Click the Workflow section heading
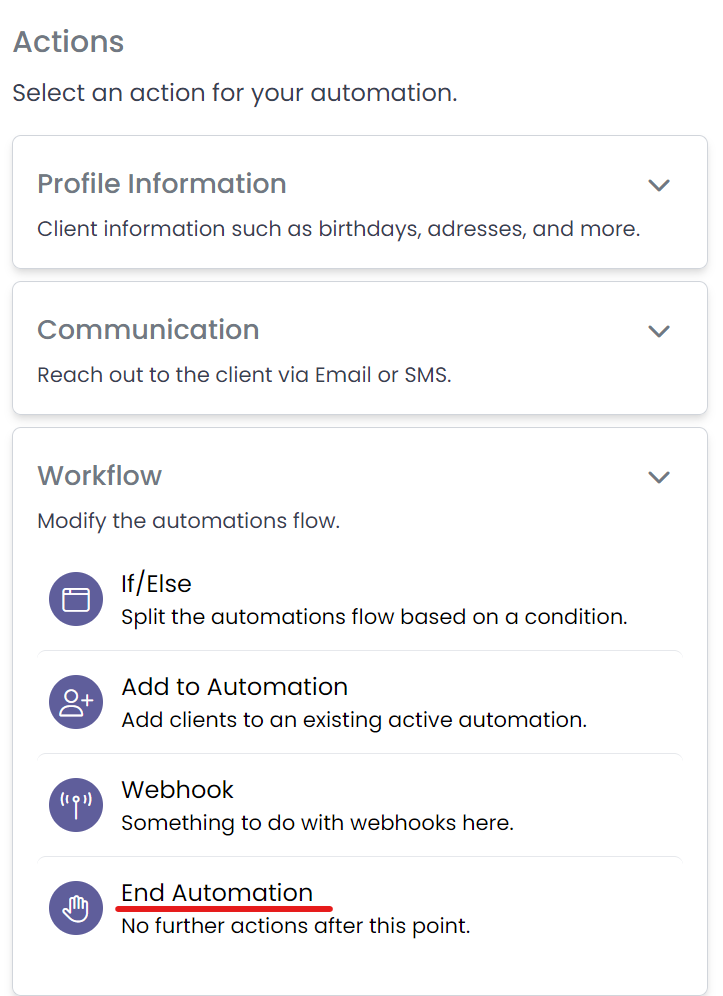The width and height of the screenshot is (723, 996). (99, 476)
